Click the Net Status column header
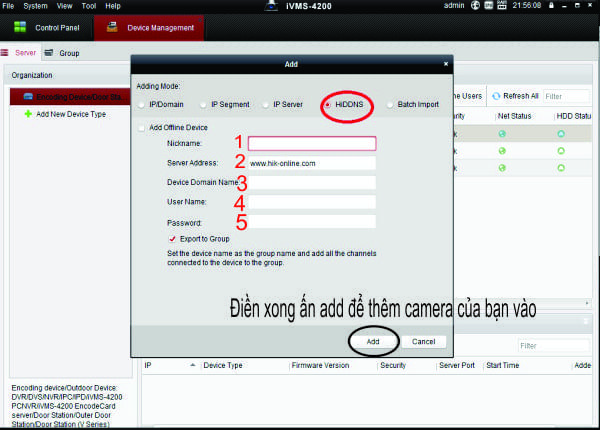 [x=514, y=116]
